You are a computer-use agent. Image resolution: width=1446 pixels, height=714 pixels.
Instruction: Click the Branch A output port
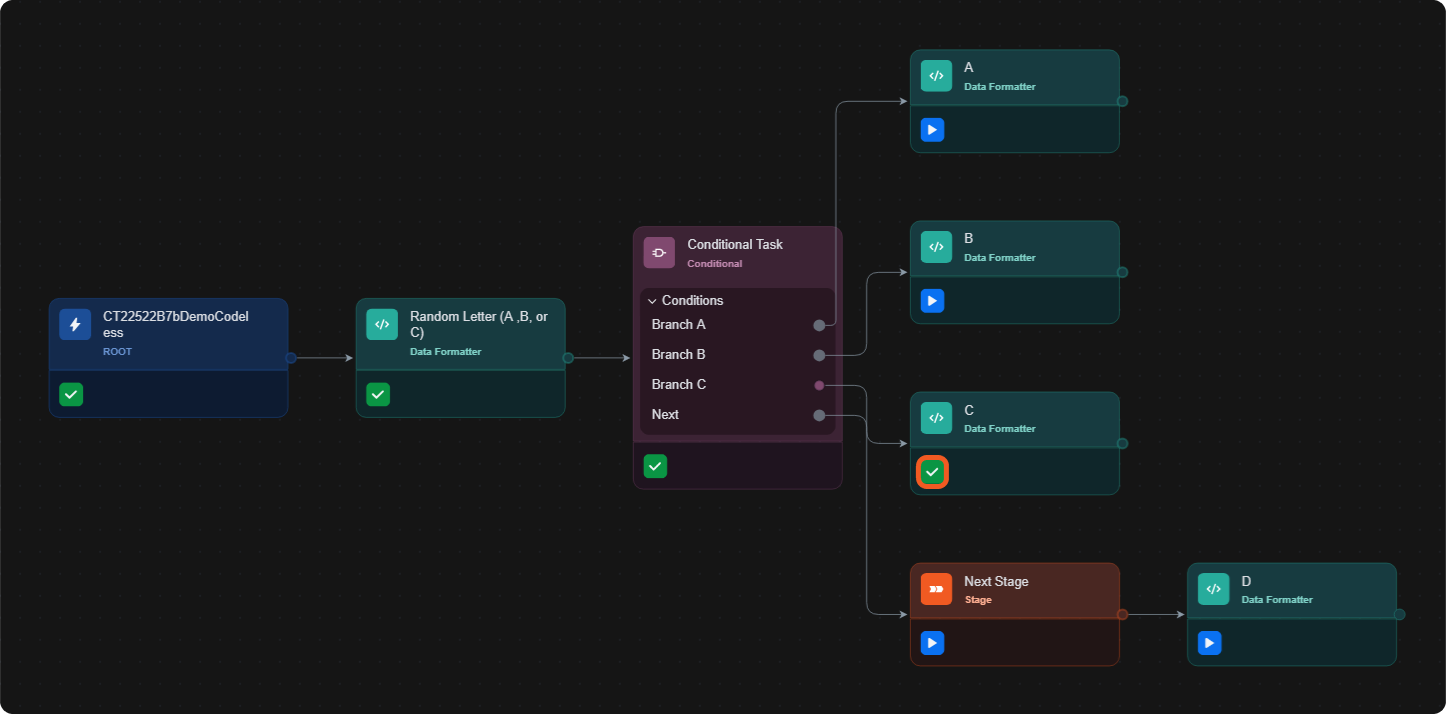pos(819,325)
